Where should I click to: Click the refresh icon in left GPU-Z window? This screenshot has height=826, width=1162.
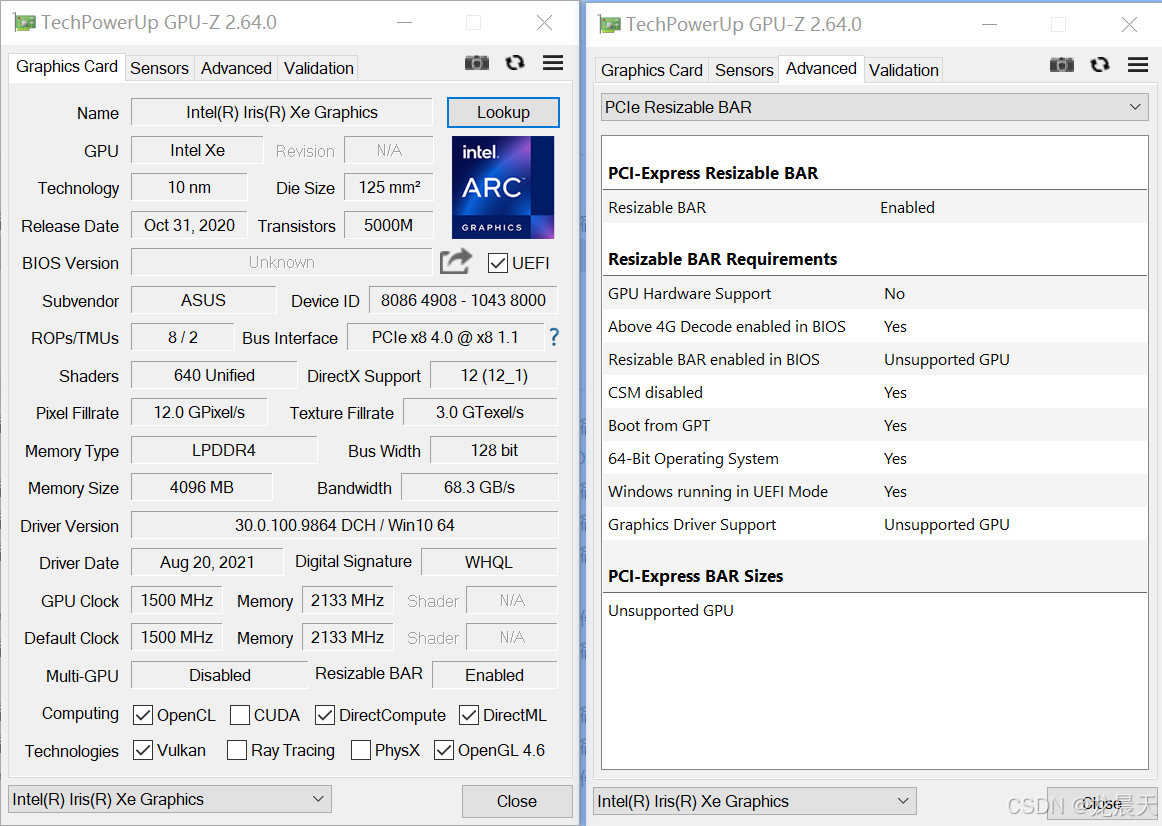coord(514,63)
